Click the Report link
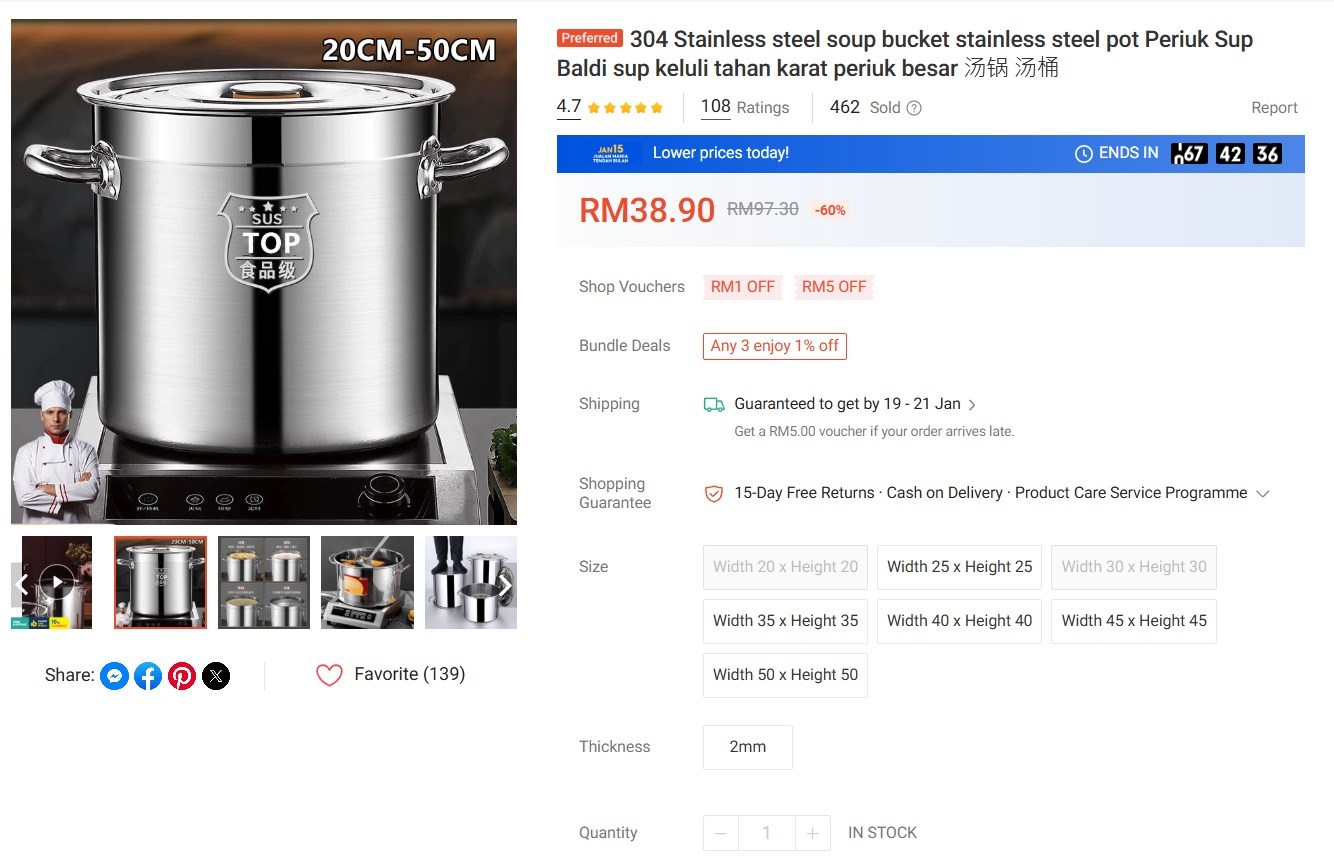The height and width of the screenshot is (866, 1334). click(x=1274, y=108)
